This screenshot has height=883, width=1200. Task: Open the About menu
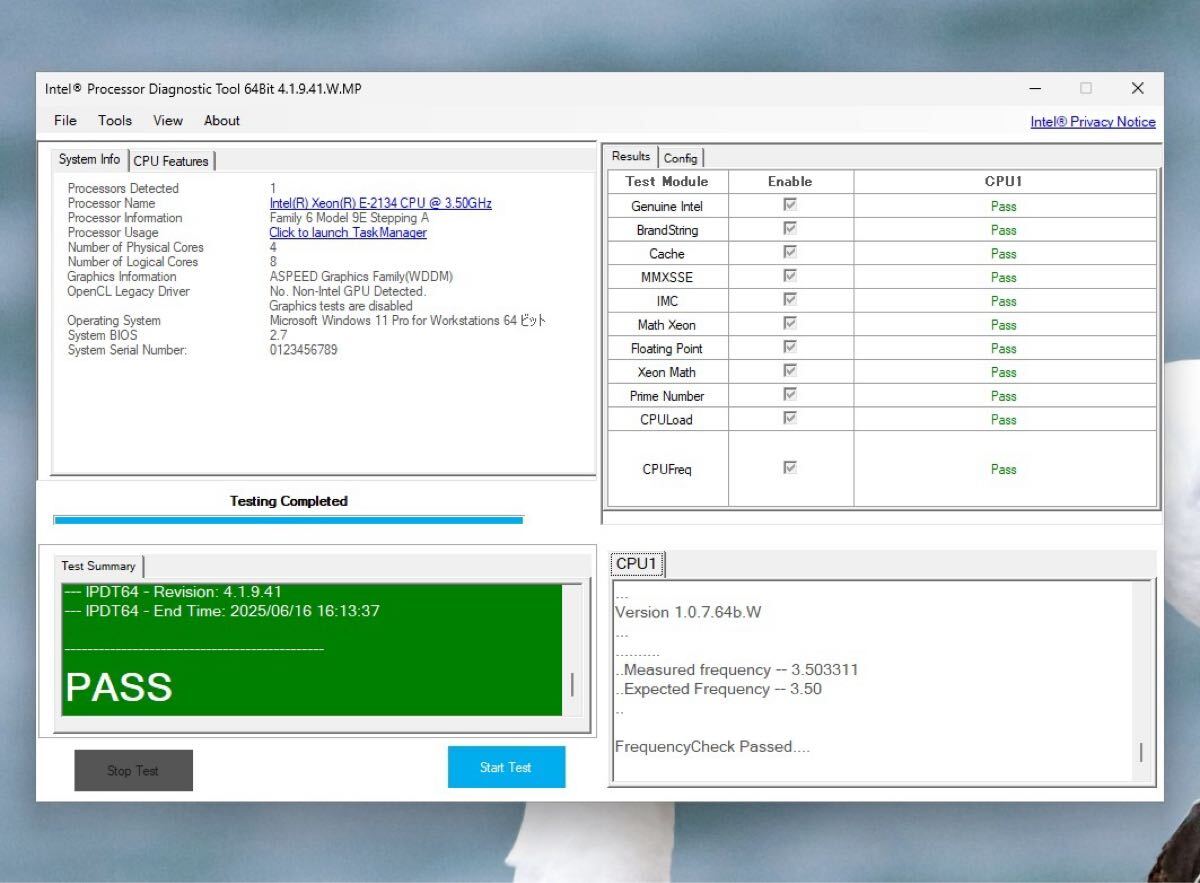(222, 120)
